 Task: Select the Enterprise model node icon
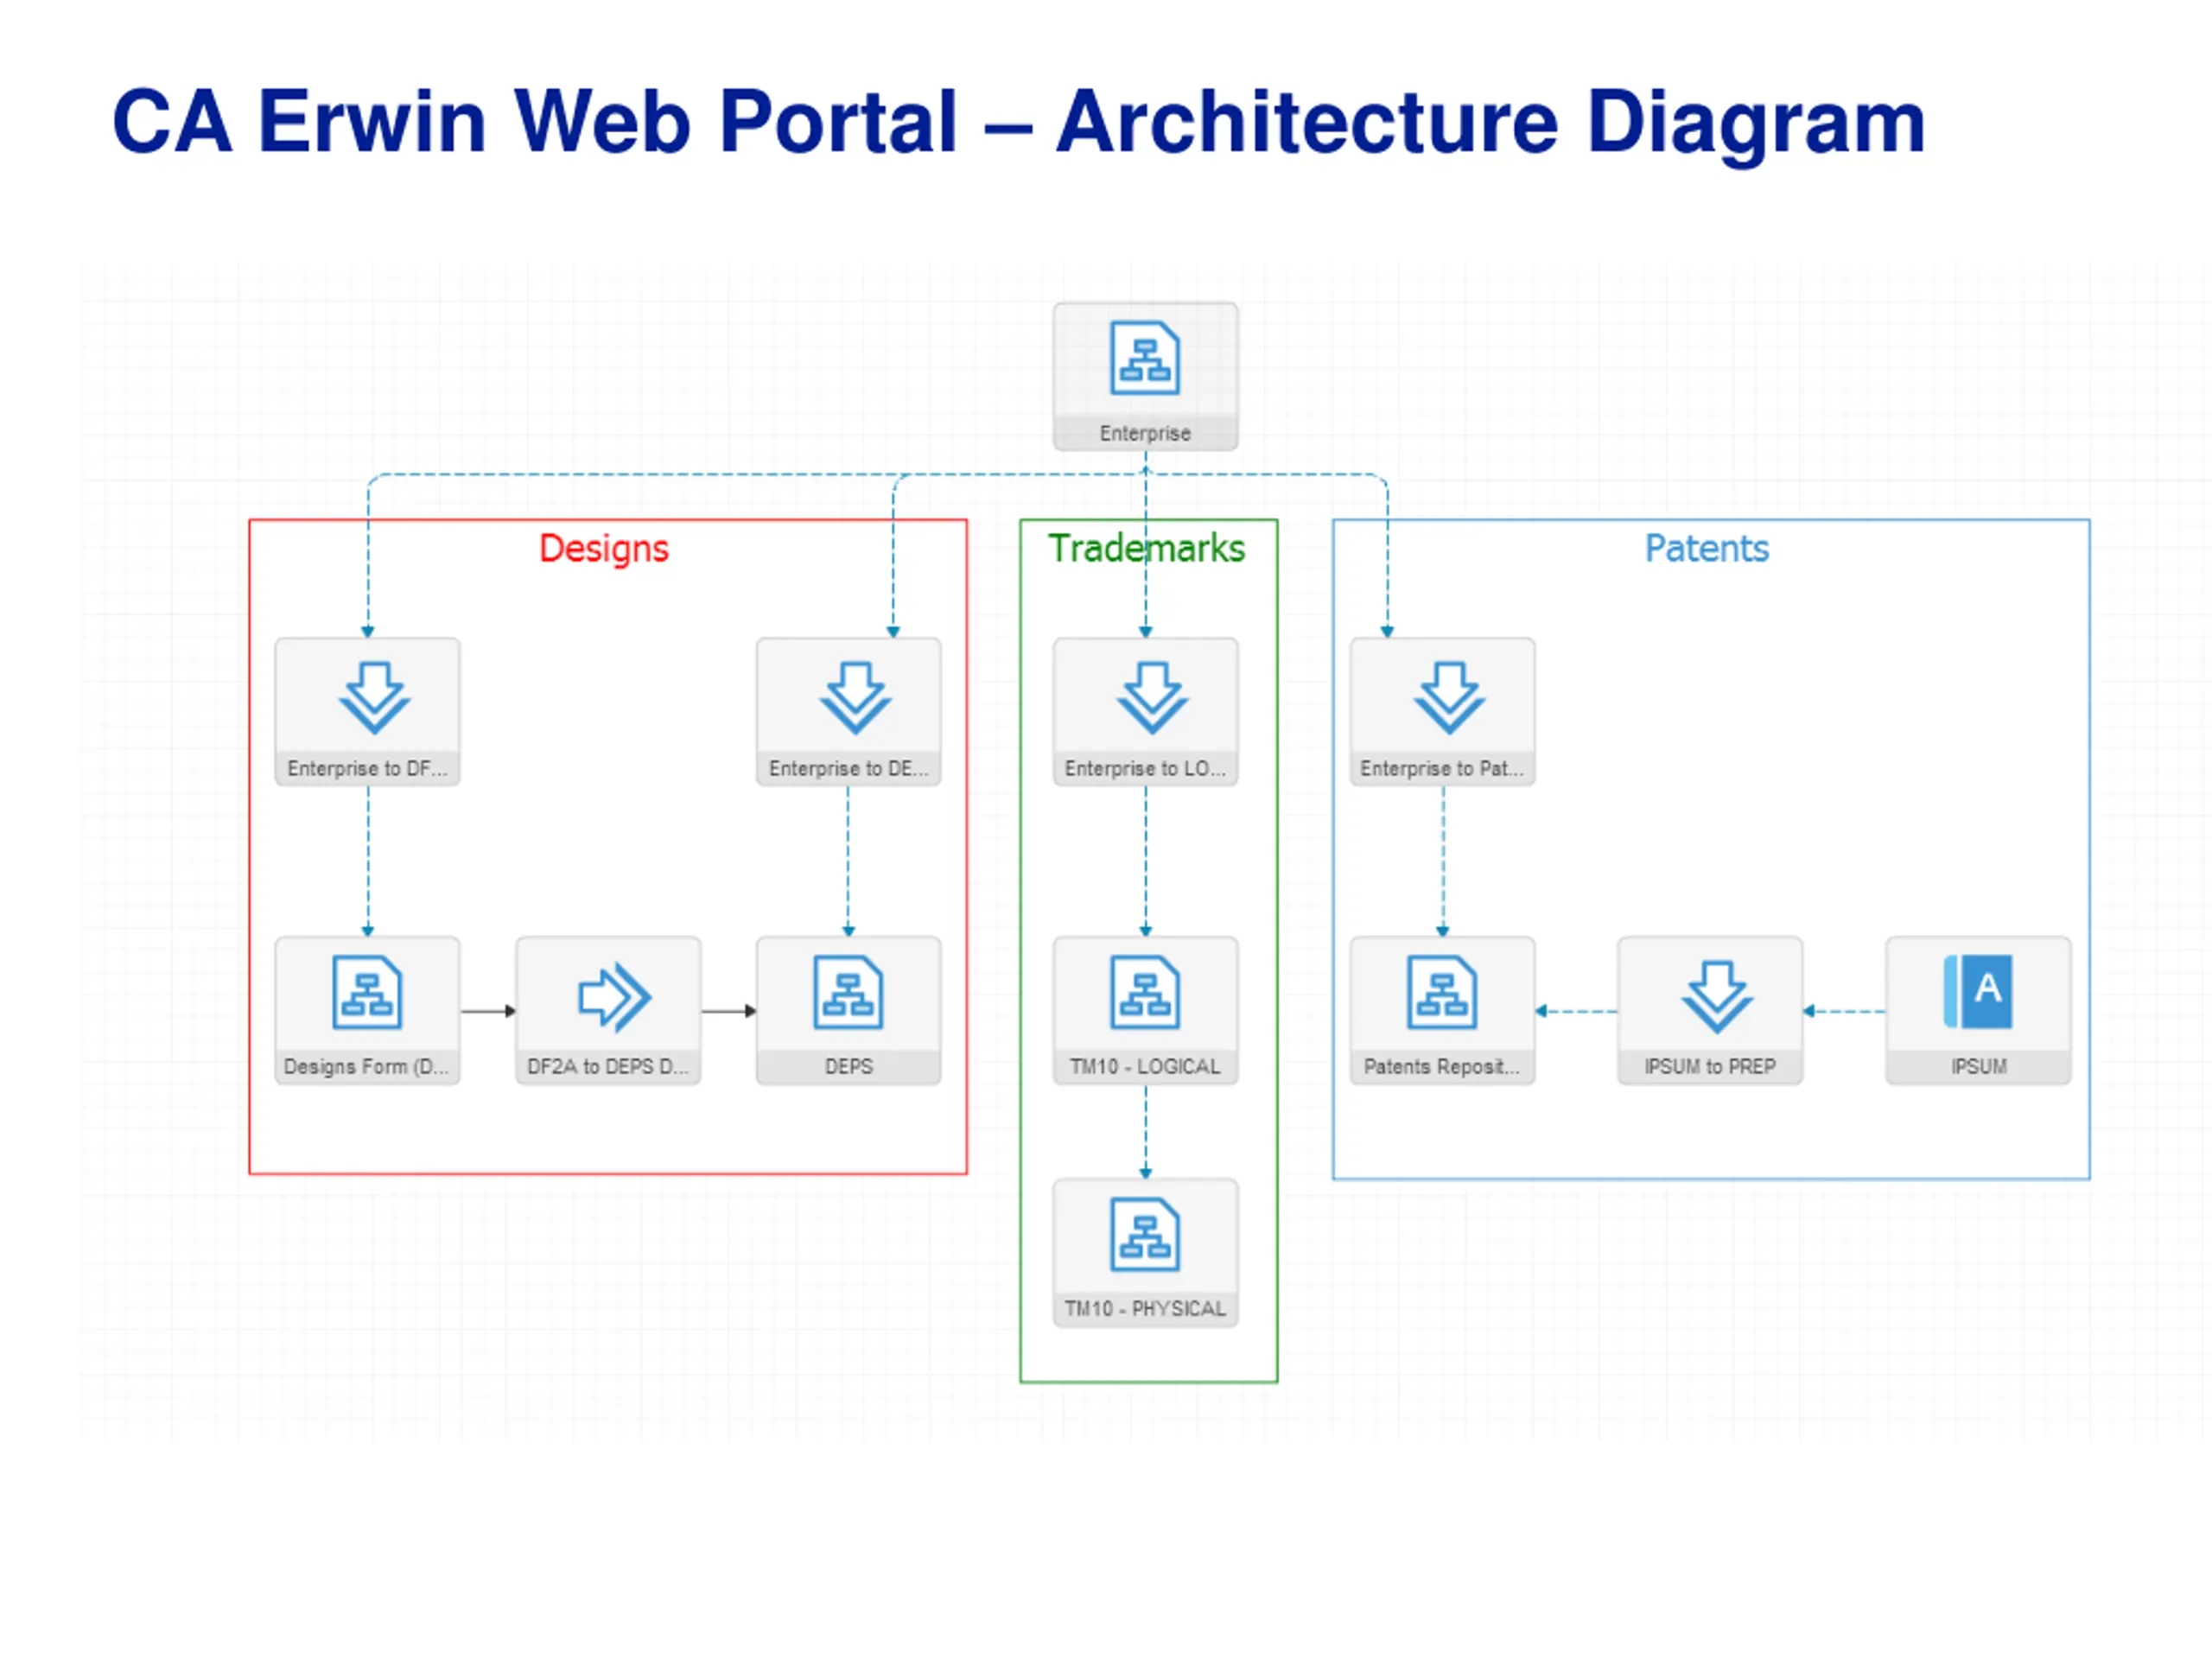click(x=1145, y=358)
